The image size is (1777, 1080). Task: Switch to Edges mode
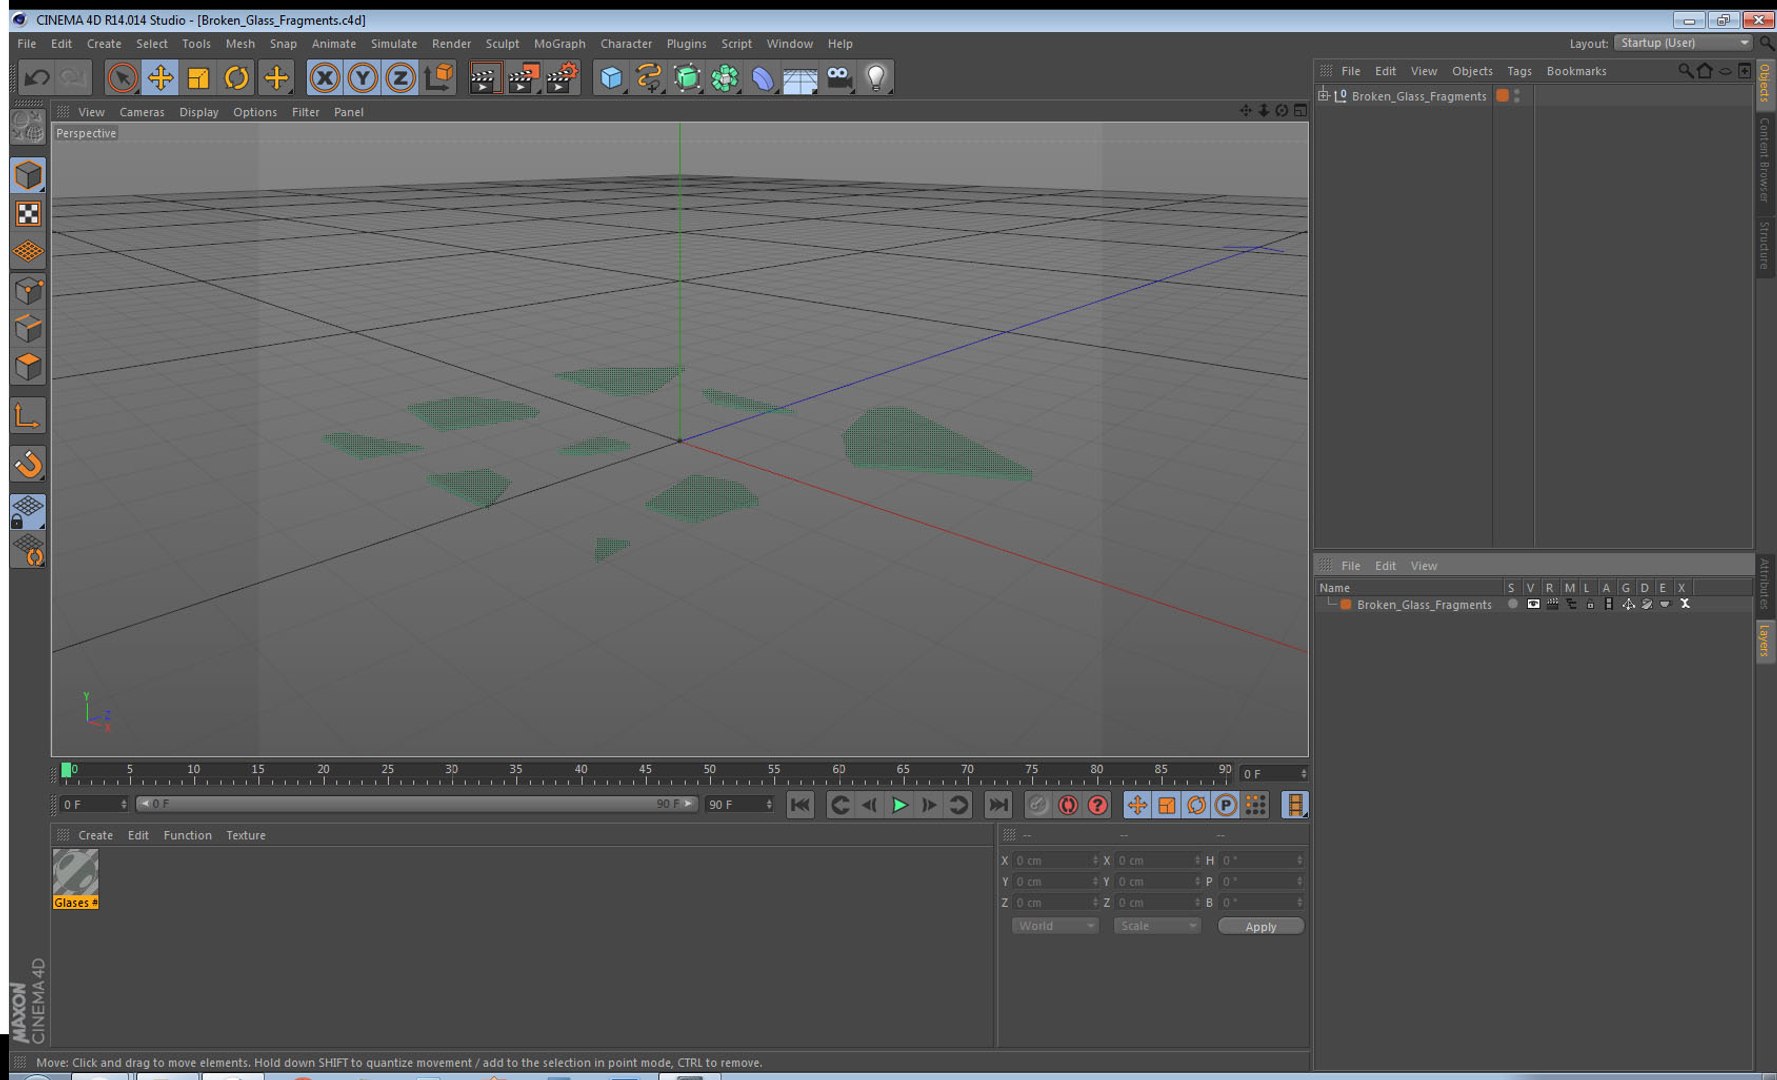point(28,328)
